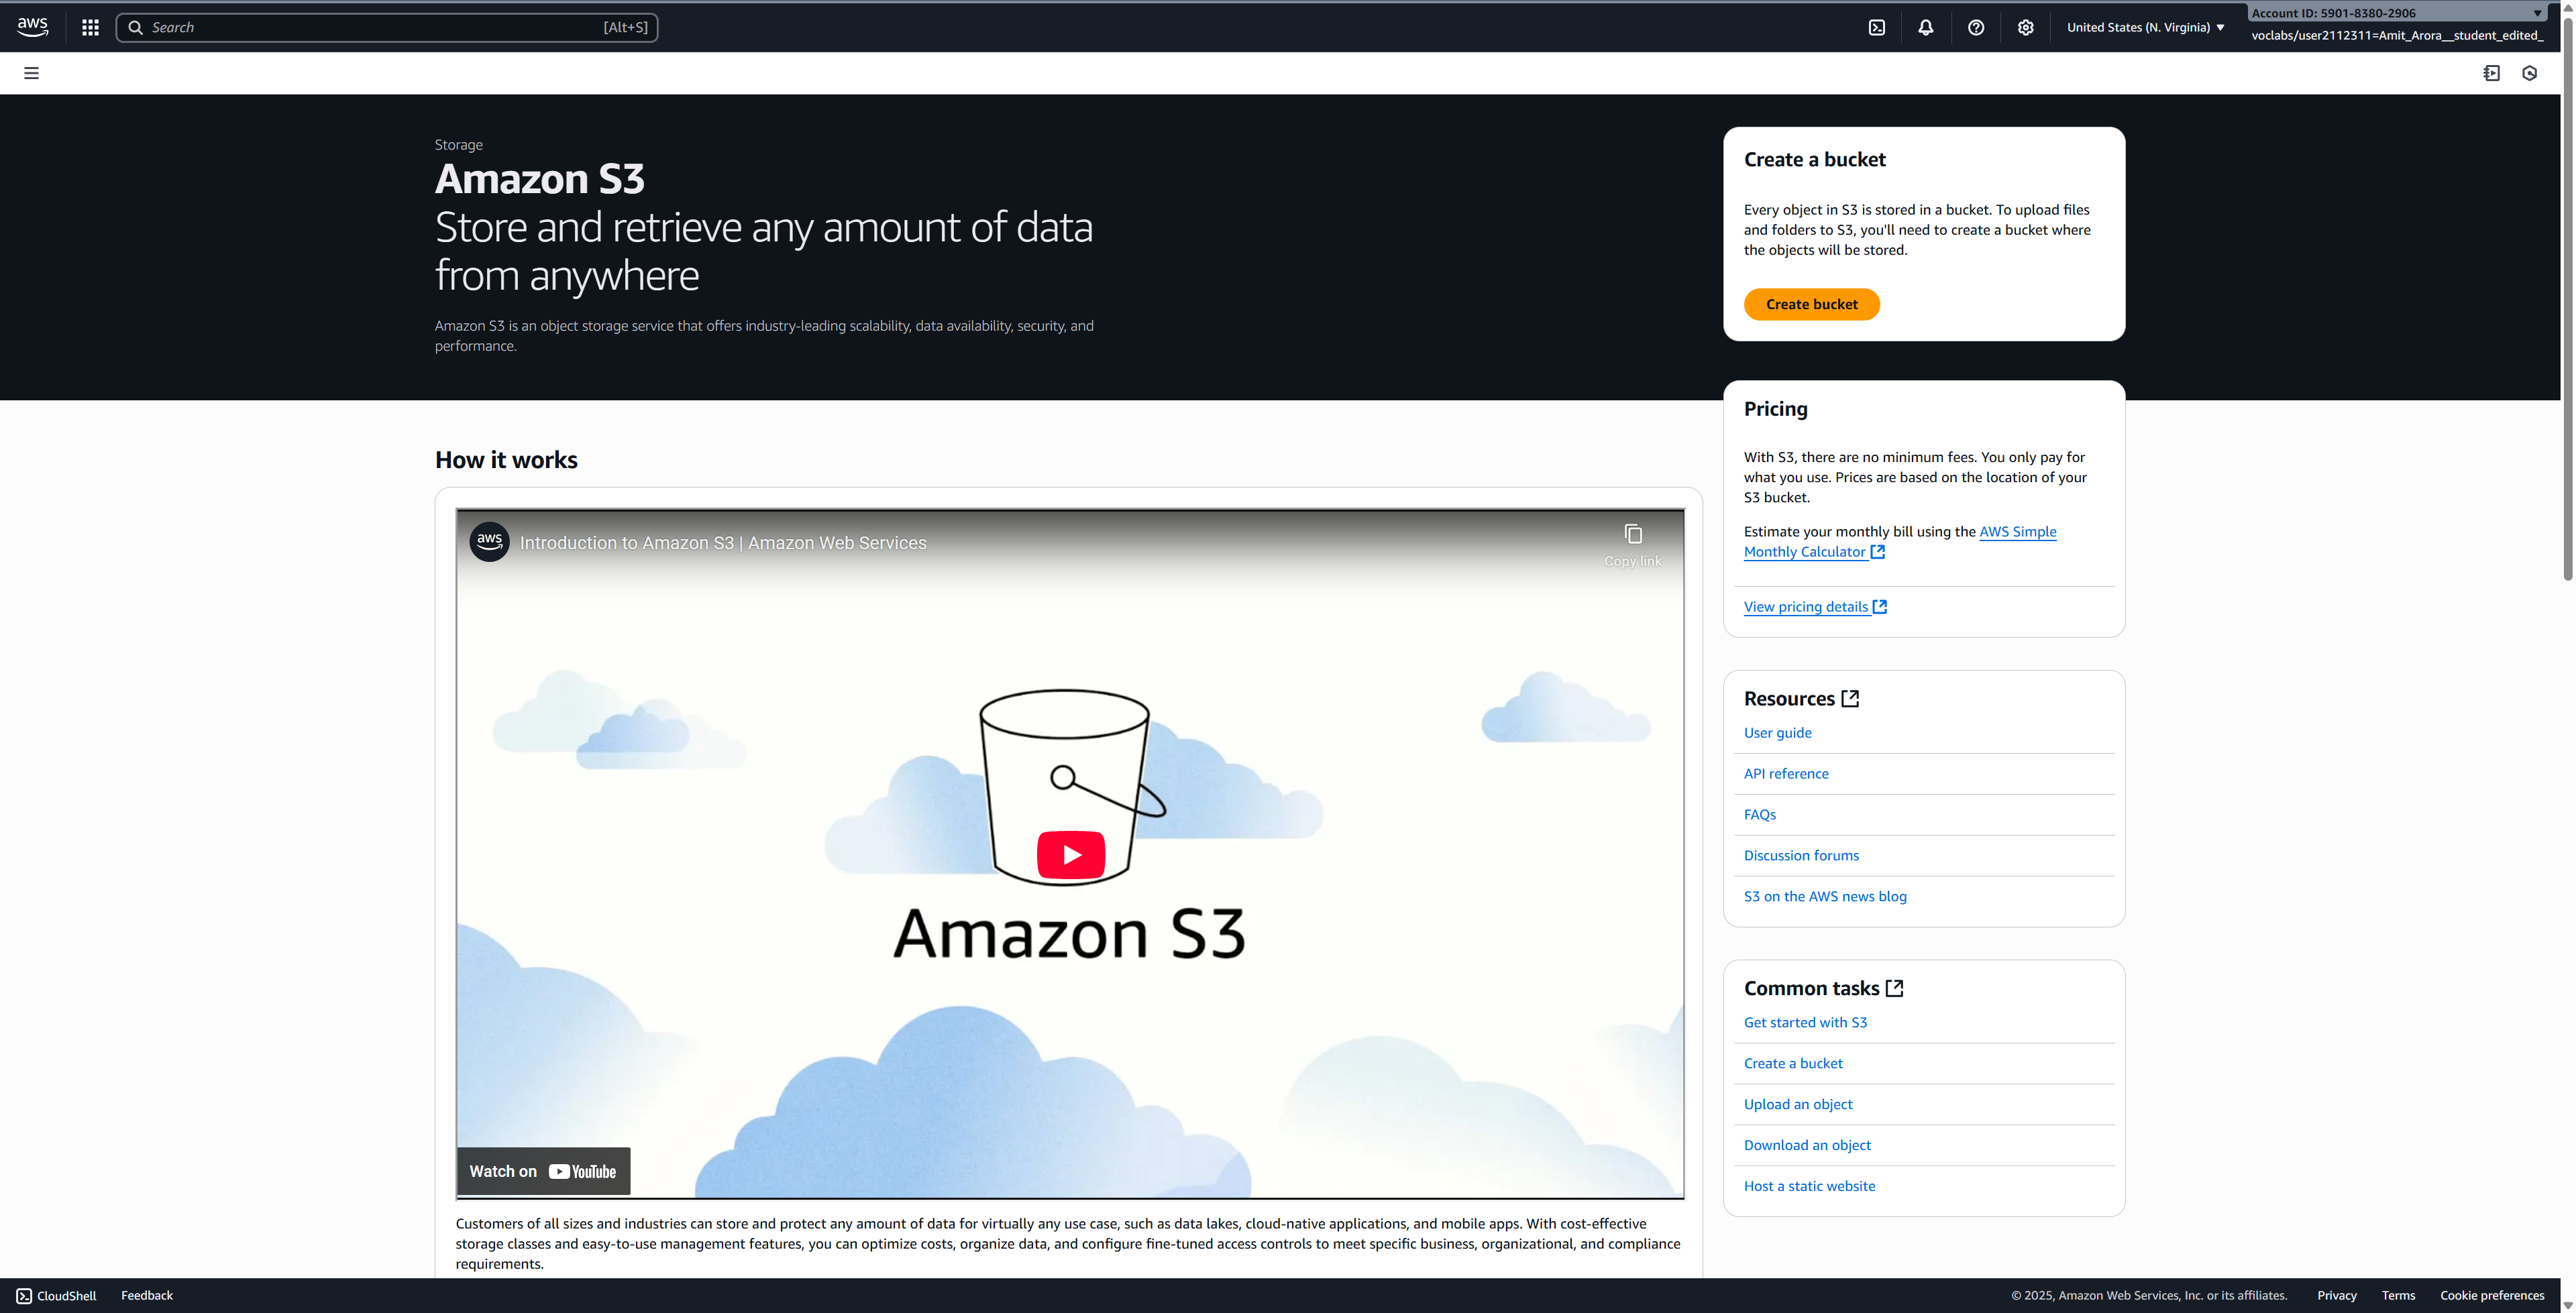The height and width of the screenshot is (1313, 2576).
Task: Click Watch on YouTube button
Action: pos(543,1171)
